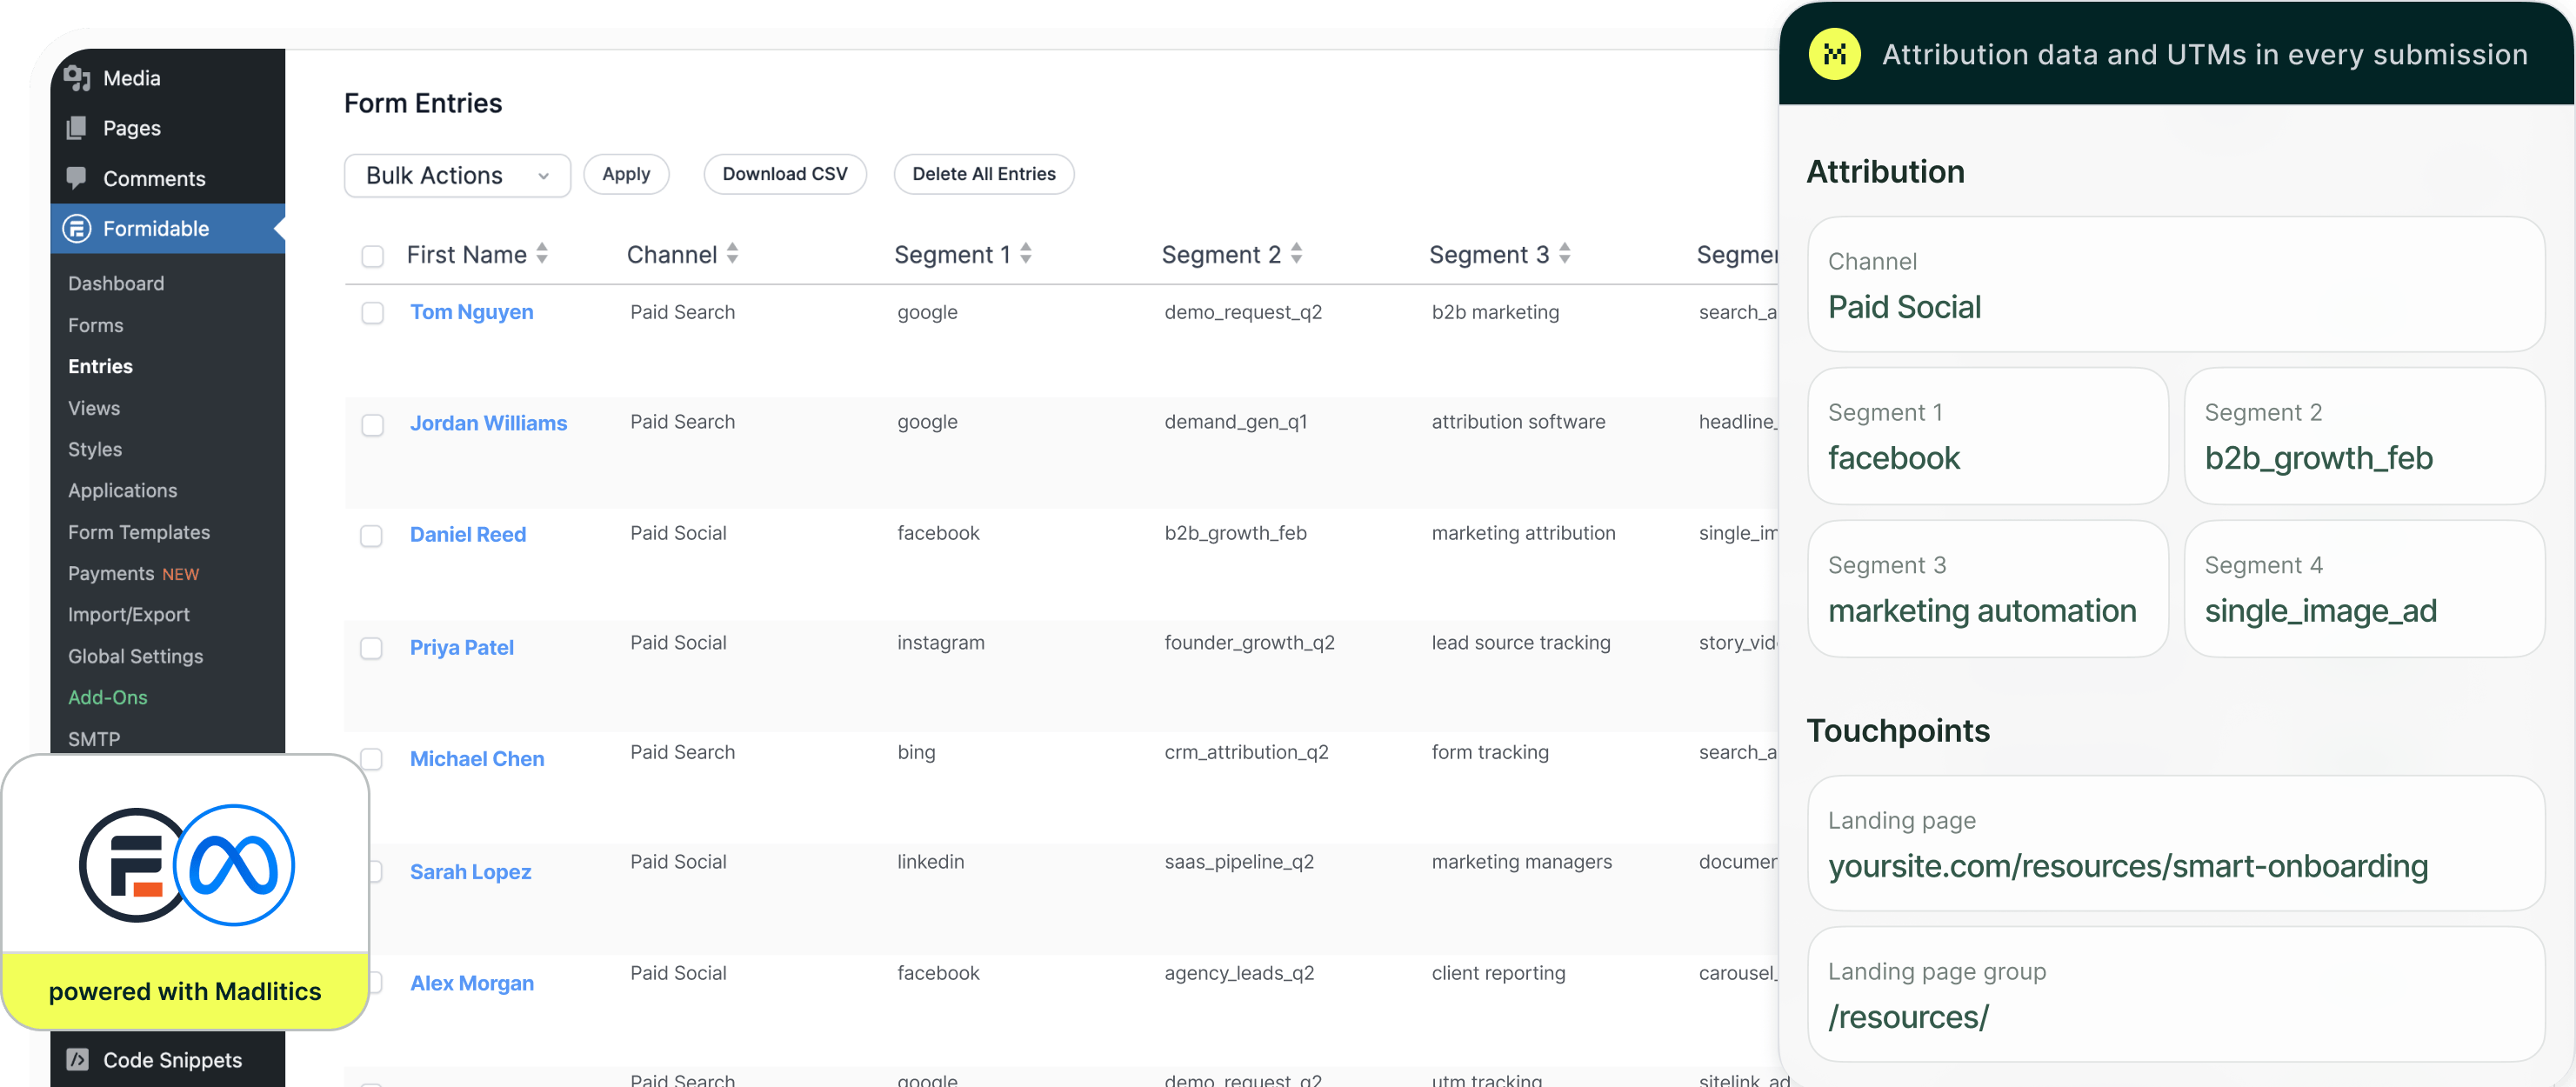The image size is (2576, 1087).
Task: Open Media in the admin menu
Action: pyautogui.click(x=167, y=78)
